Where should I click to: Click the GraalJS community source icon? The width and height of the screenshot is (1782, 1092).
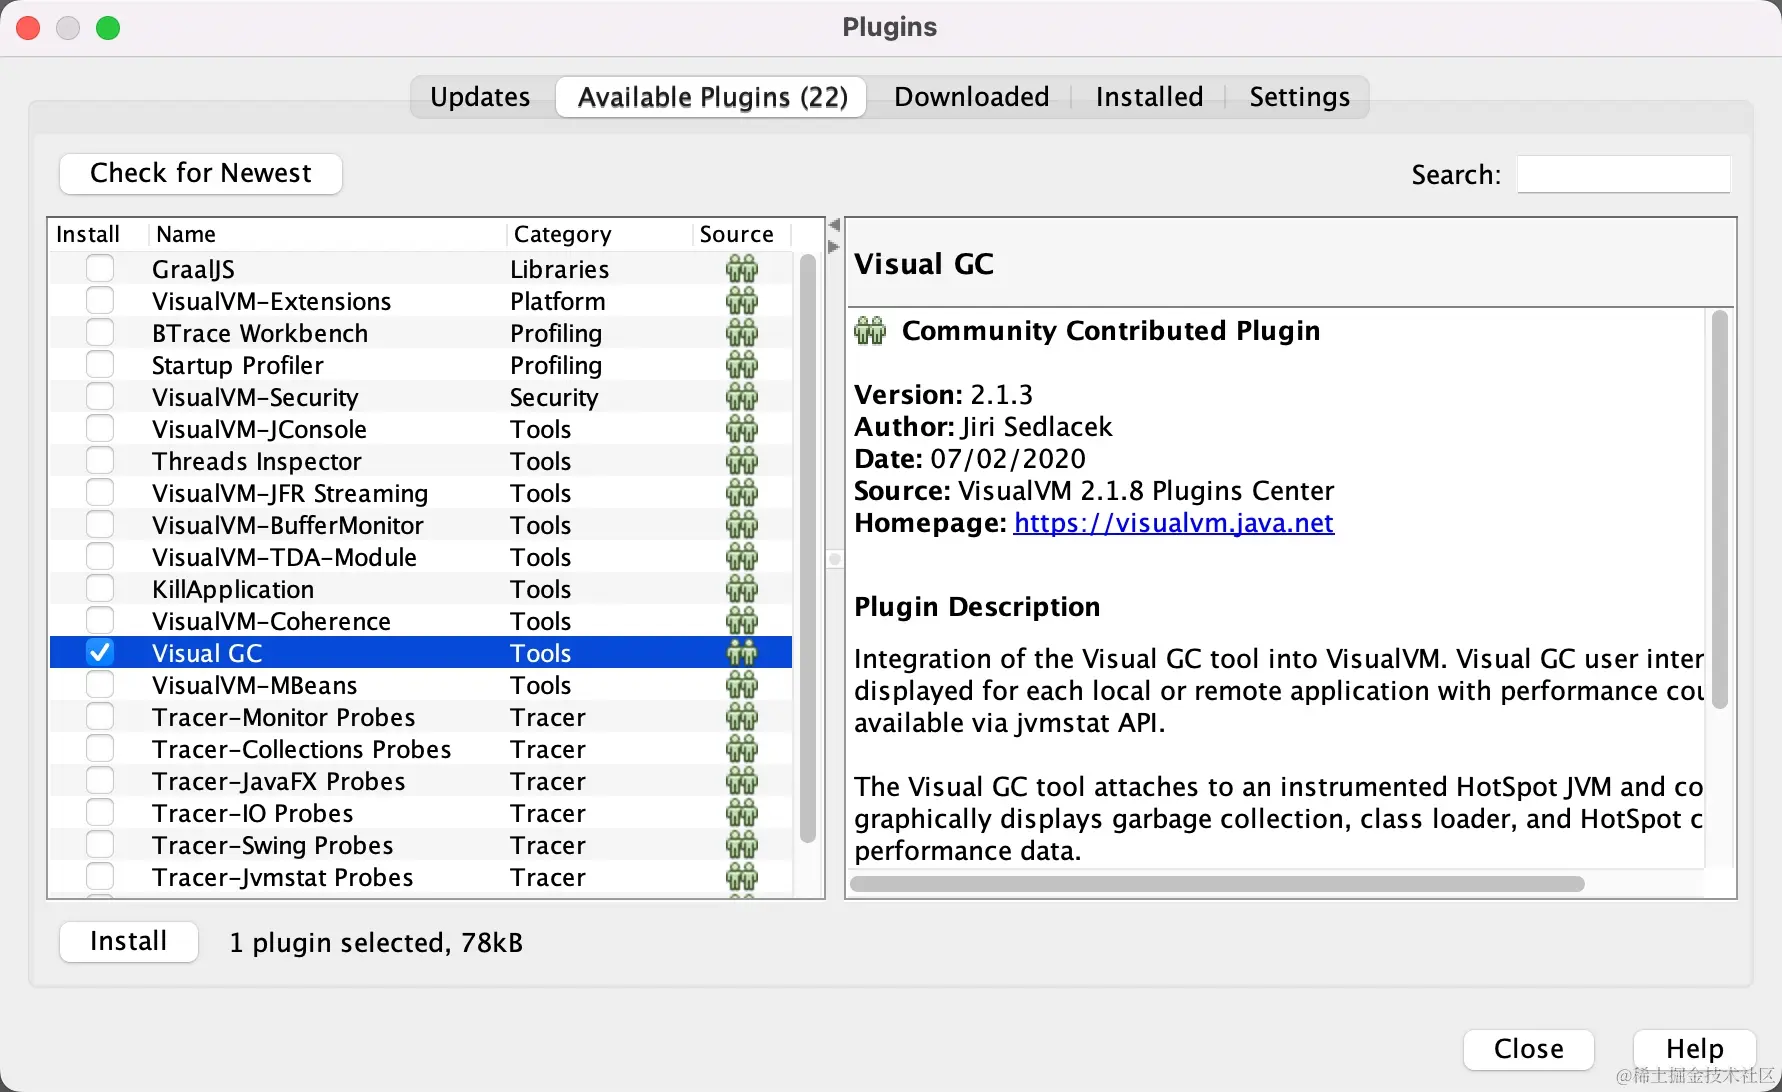[x=742, y=269]
